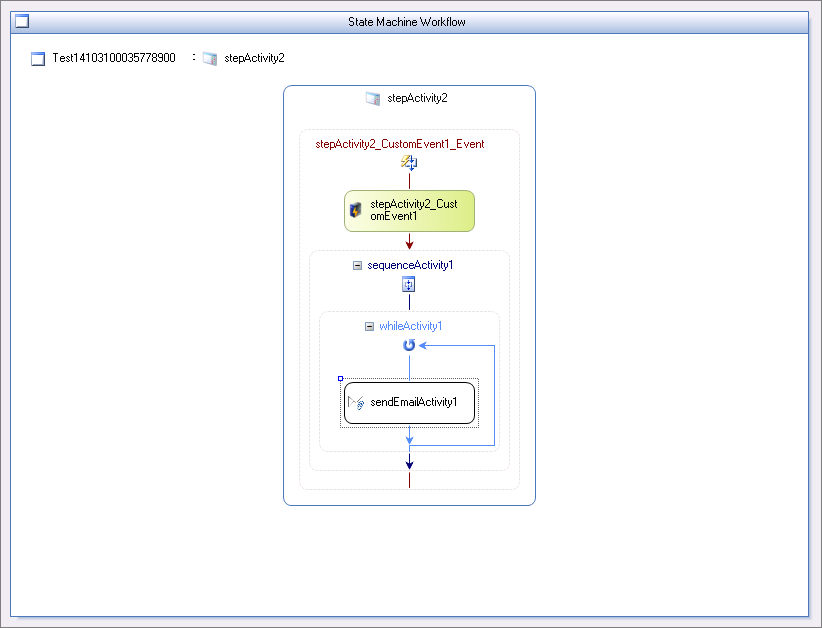The image size is (822, 628).
Task: Select the stepActivity2_CustomEvent1 green activity box
Action: click(409, 211)
